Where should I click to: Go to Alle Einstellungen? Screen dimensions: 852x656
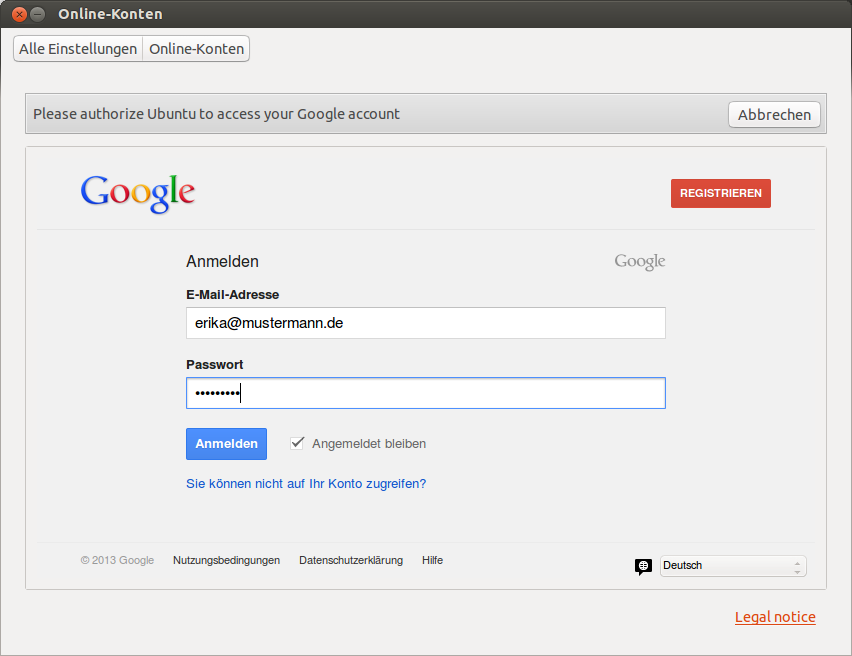78,49
